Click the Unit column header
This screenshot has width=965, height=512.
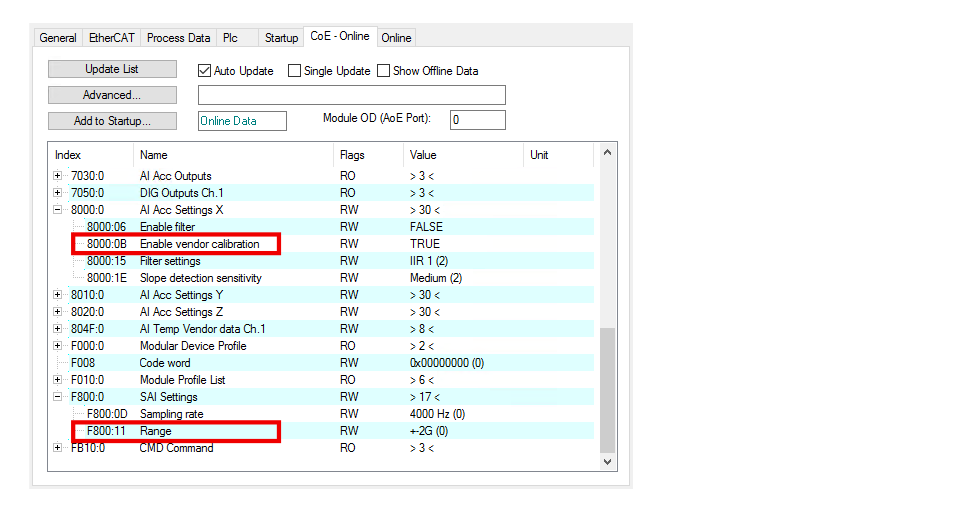coord(558,155)
